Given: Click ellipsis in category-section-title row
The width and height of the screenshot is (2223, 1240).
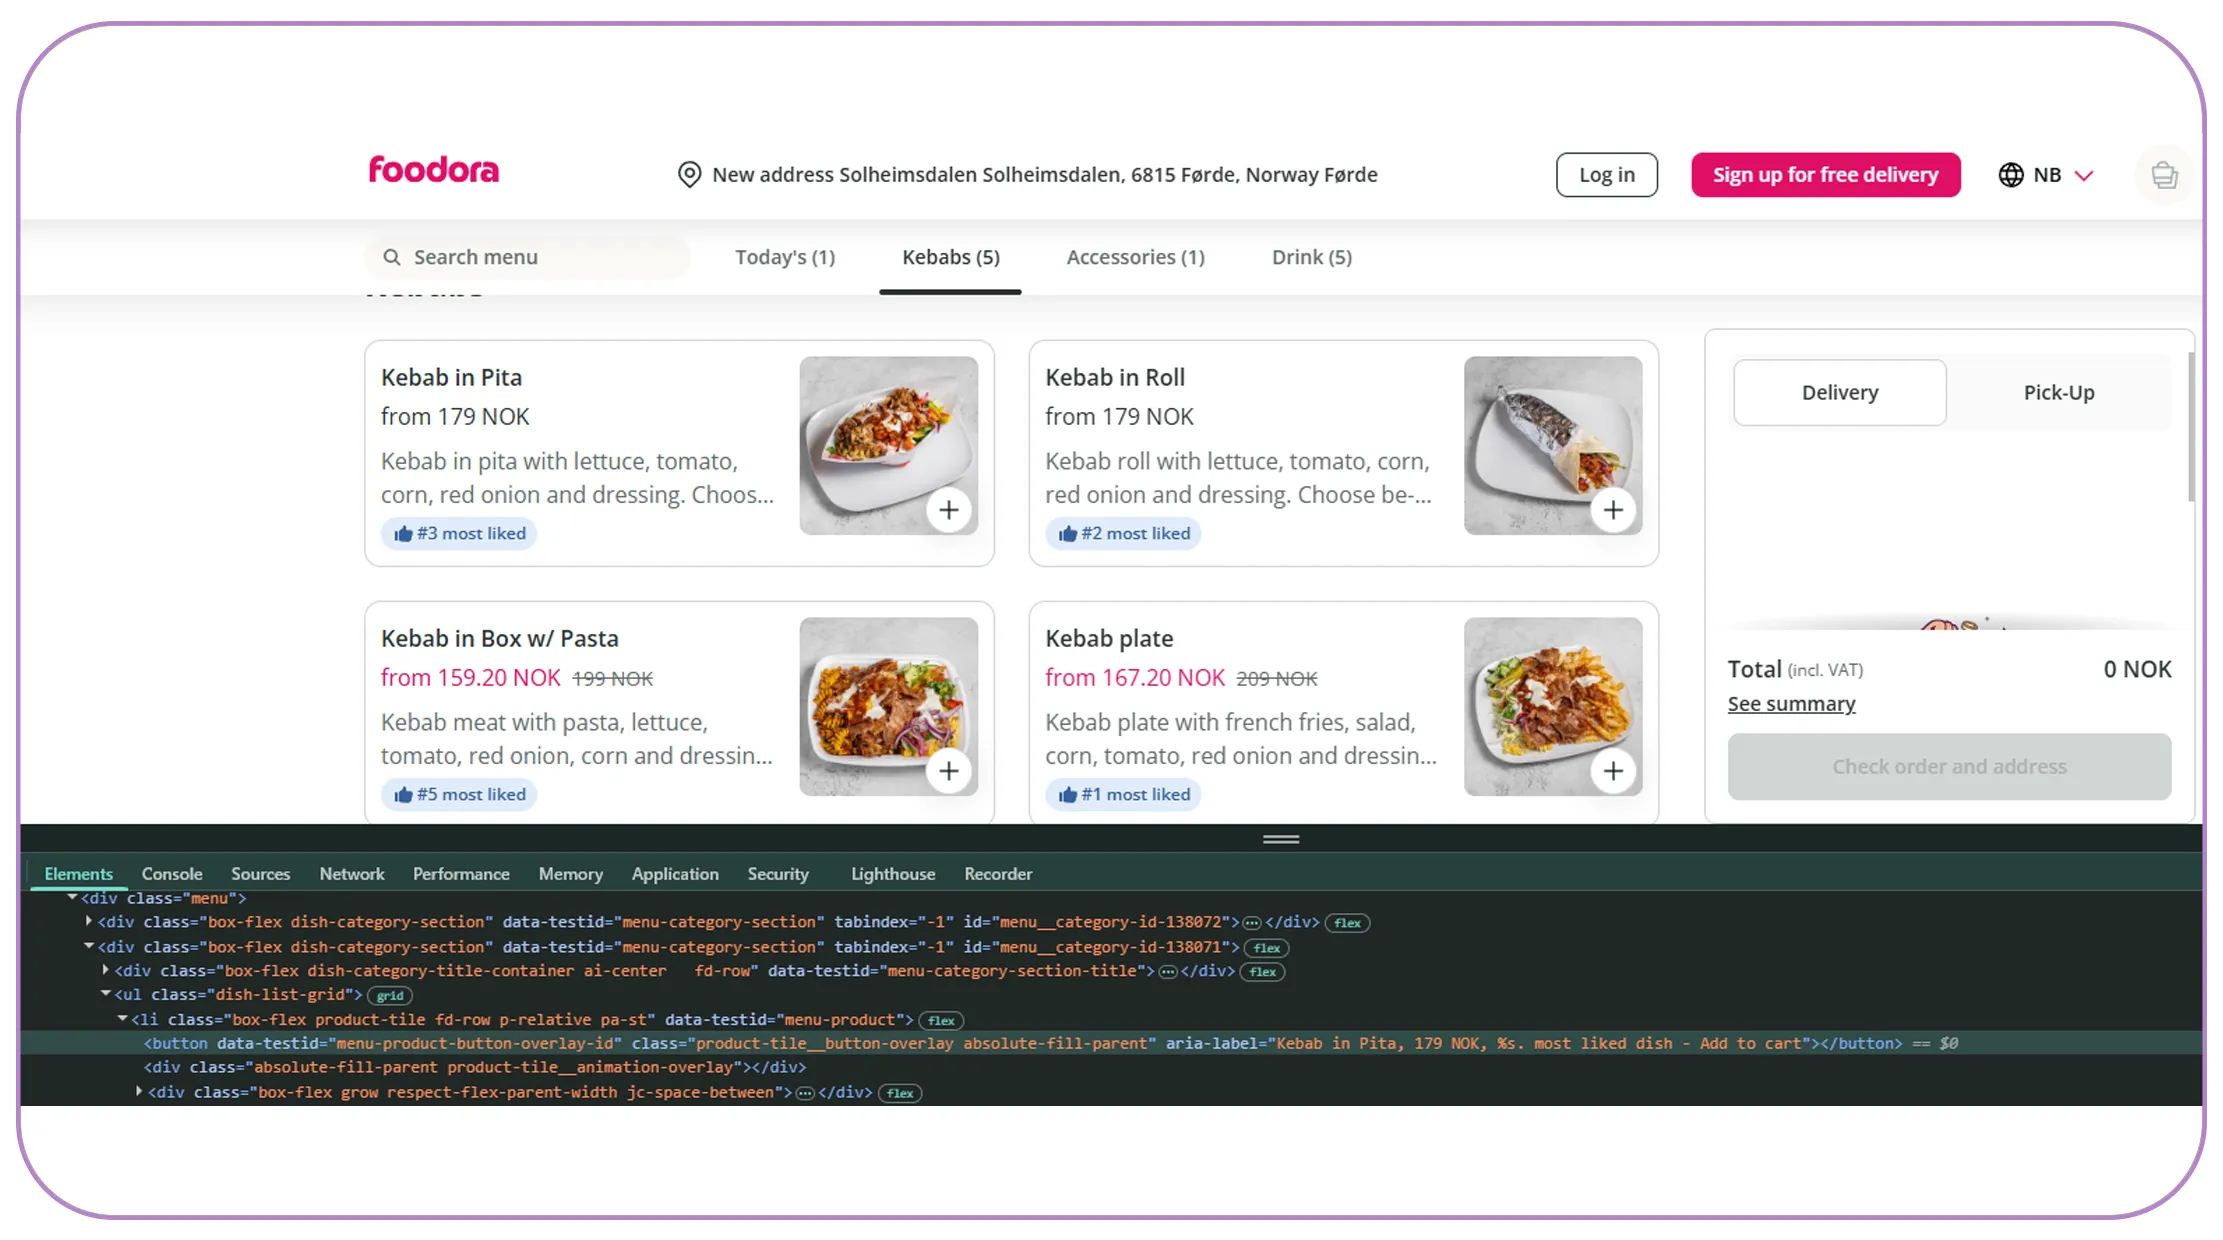Looking at the screenshot, I should point(1167,972).
